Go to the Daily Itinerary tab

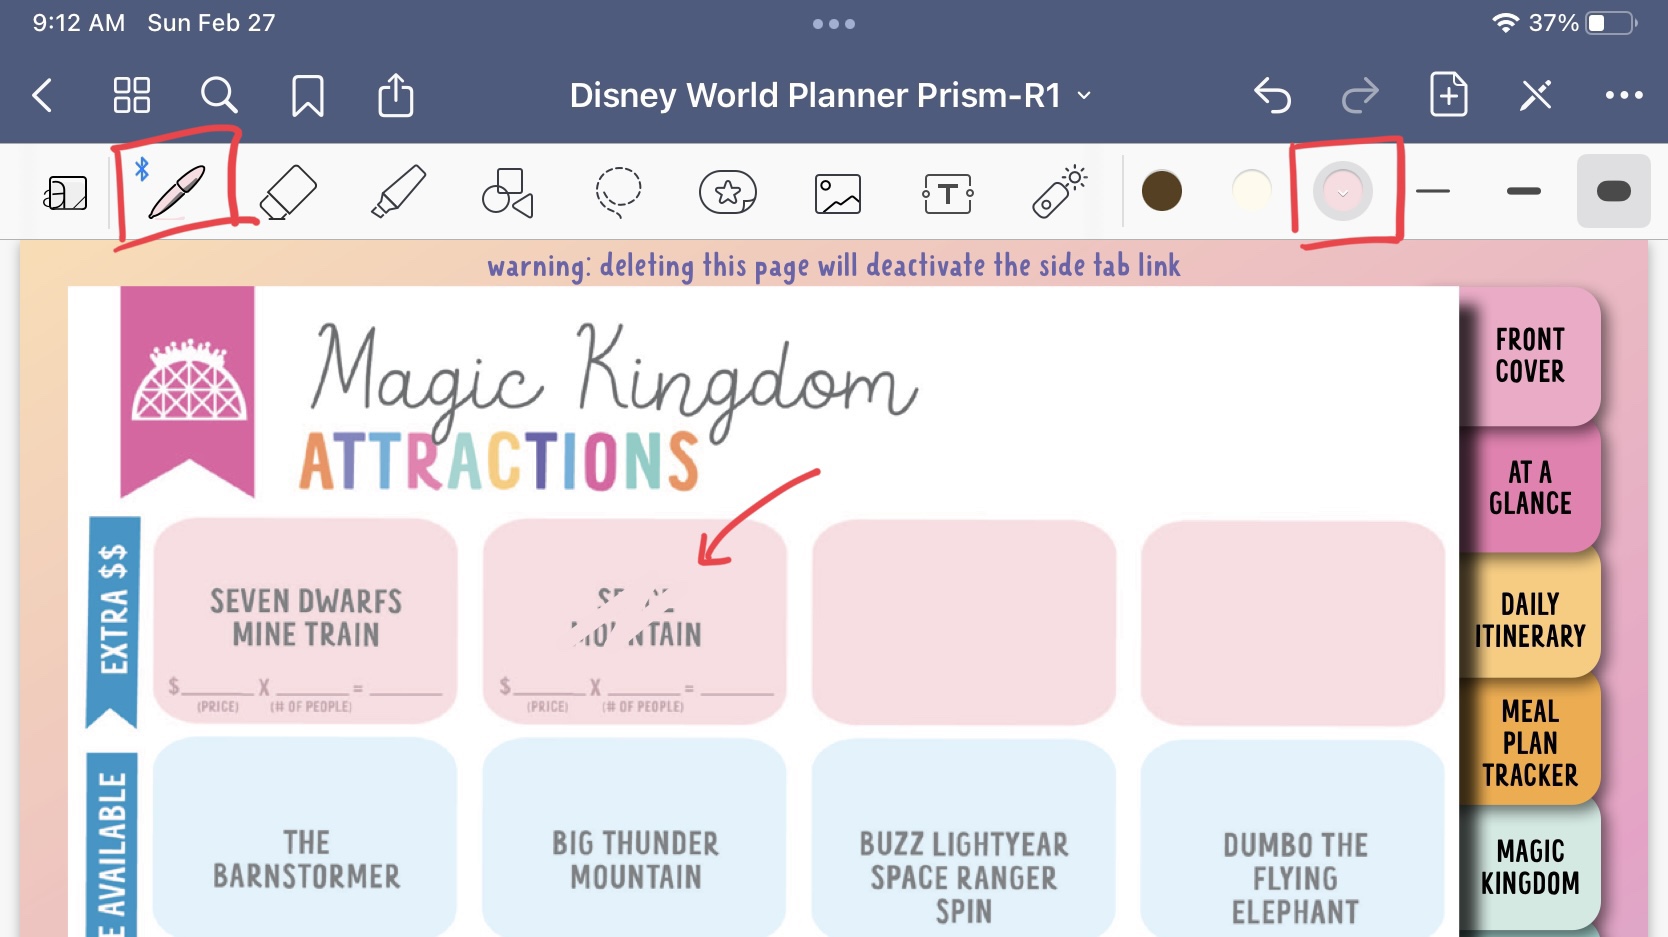pos(1529,620)
